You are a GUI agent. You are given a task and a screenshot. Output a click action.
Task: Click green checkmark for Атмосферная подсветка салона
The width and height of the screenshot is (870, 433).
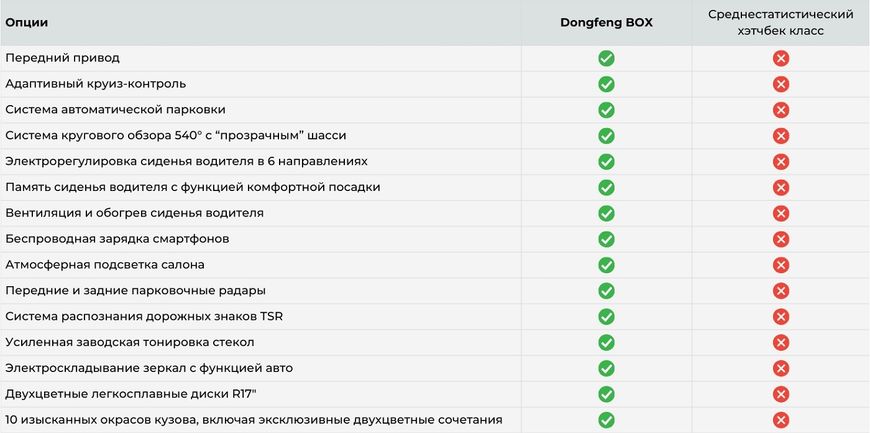tap(606, 265)
